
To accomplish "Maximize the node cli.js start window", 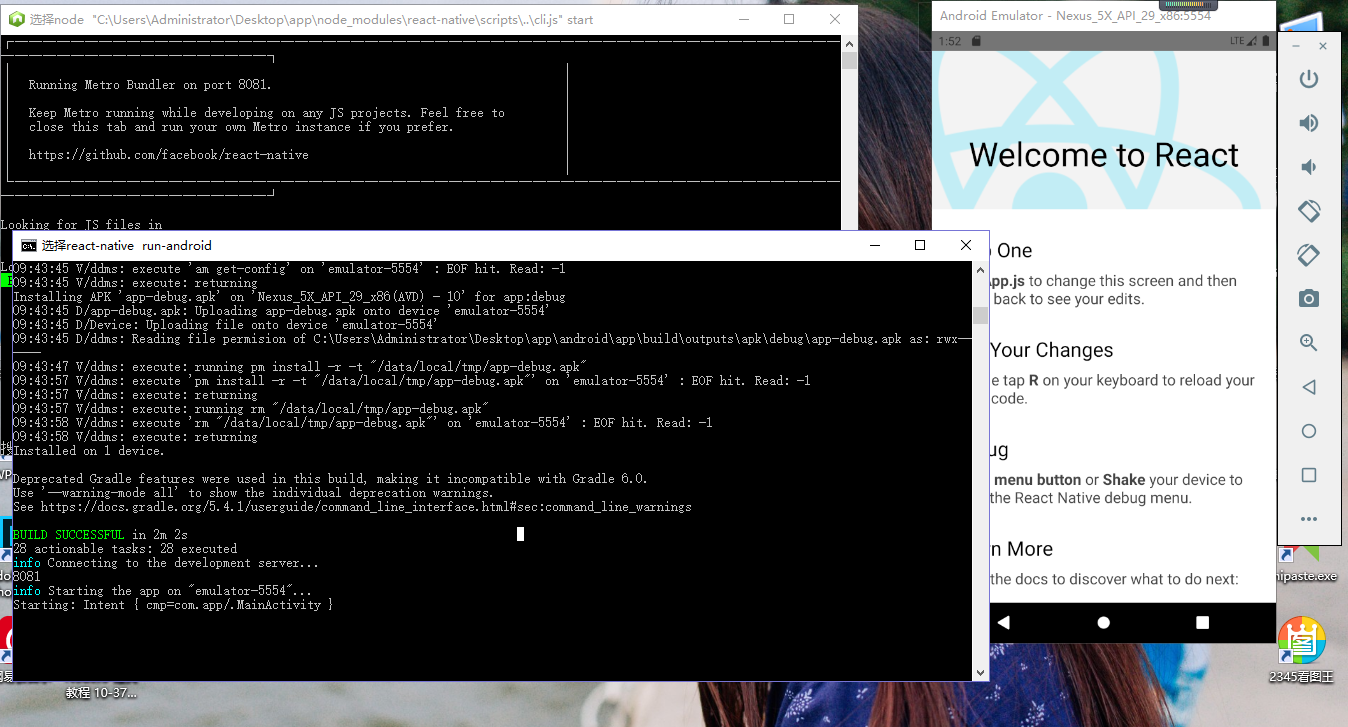I will tap(789, 19).
